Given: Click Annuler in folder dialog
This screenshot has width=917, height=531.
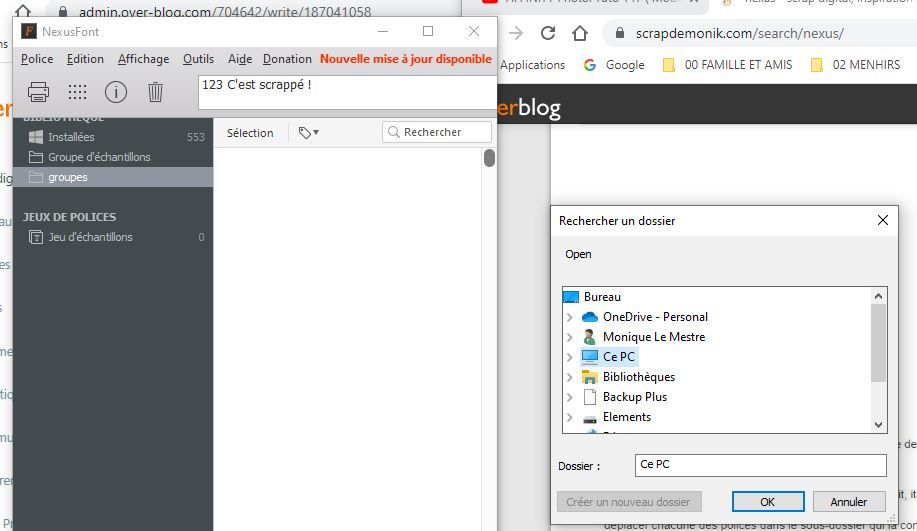Looking at the screenshot, I should tap(849, 502).
